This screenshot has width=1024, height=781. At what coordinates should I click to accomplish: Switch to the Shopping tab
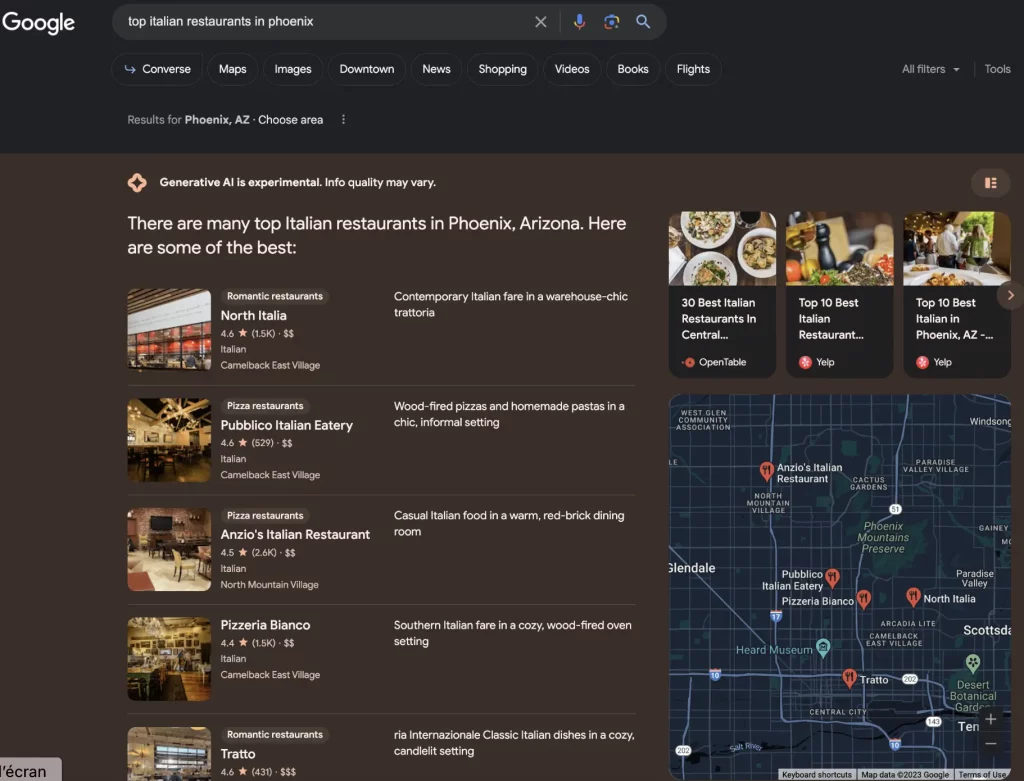pos(502,69)
